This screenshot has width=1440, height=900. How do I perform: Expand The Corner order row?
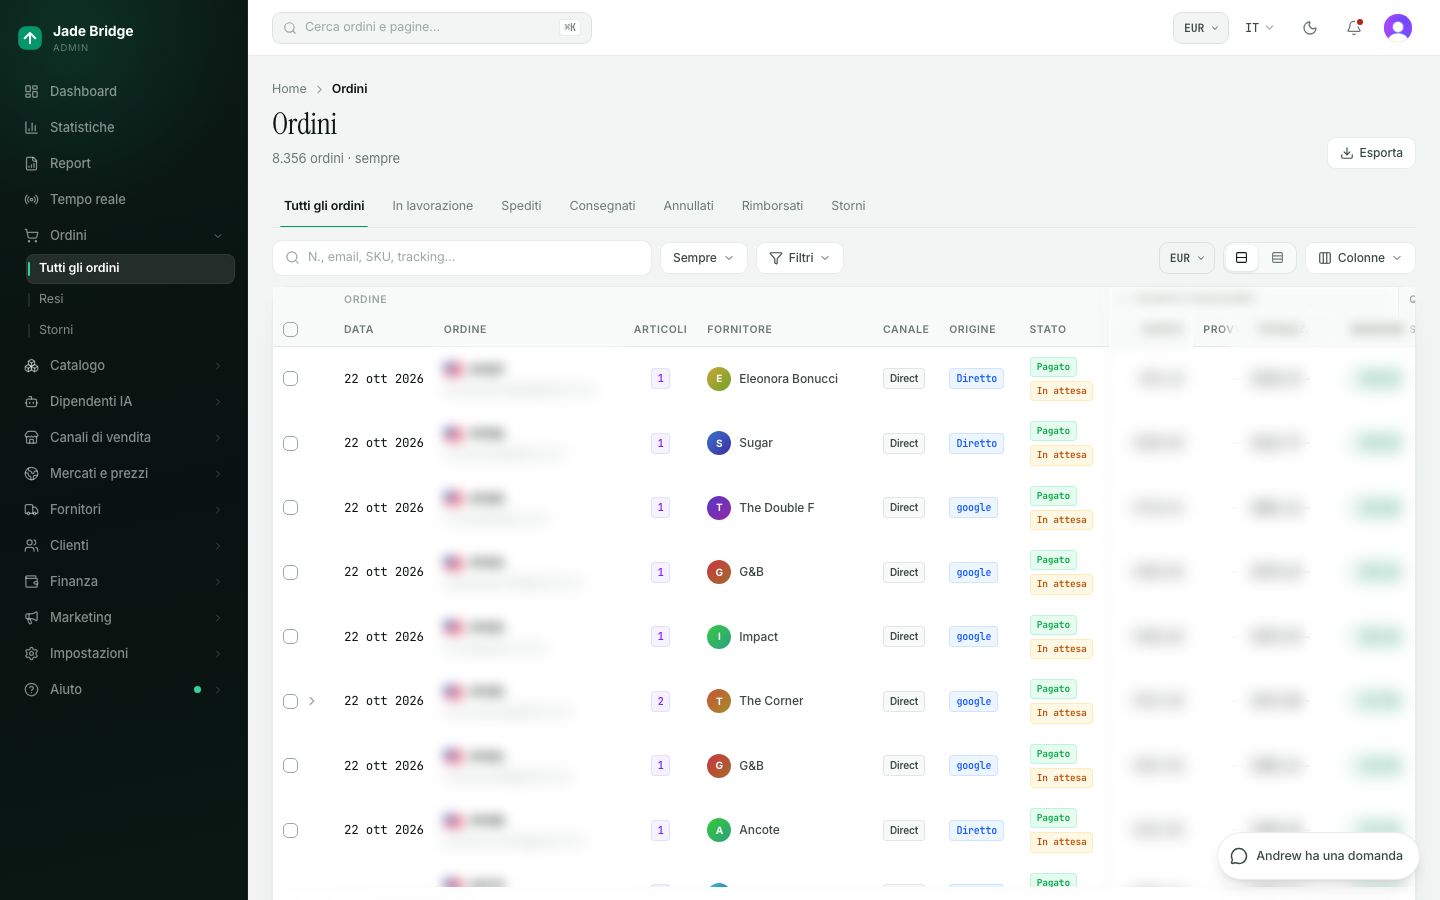pos(312,701)
